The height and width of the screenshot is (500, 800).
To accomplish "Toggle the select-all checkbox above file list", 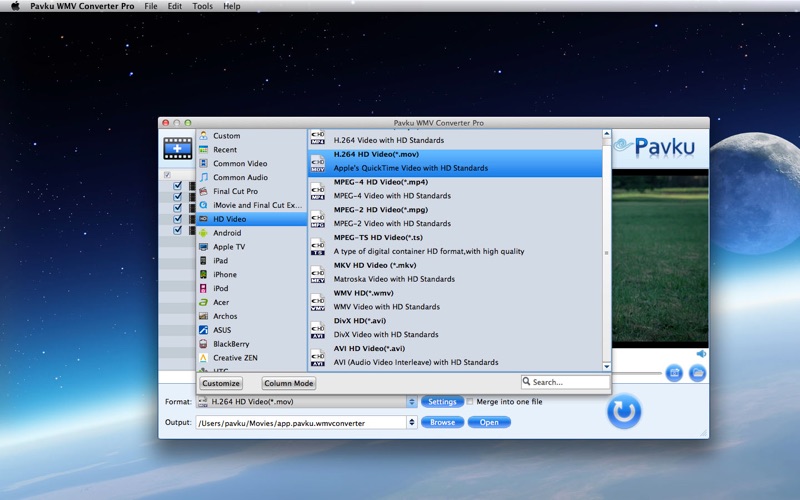I will click(167, 175).
